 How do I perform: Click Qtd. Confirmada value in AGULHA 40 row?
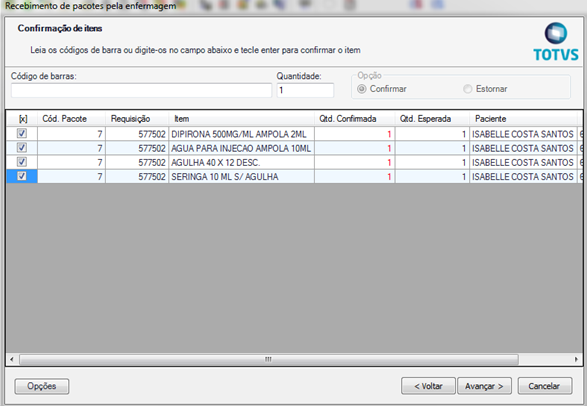[x=355, y=162]
